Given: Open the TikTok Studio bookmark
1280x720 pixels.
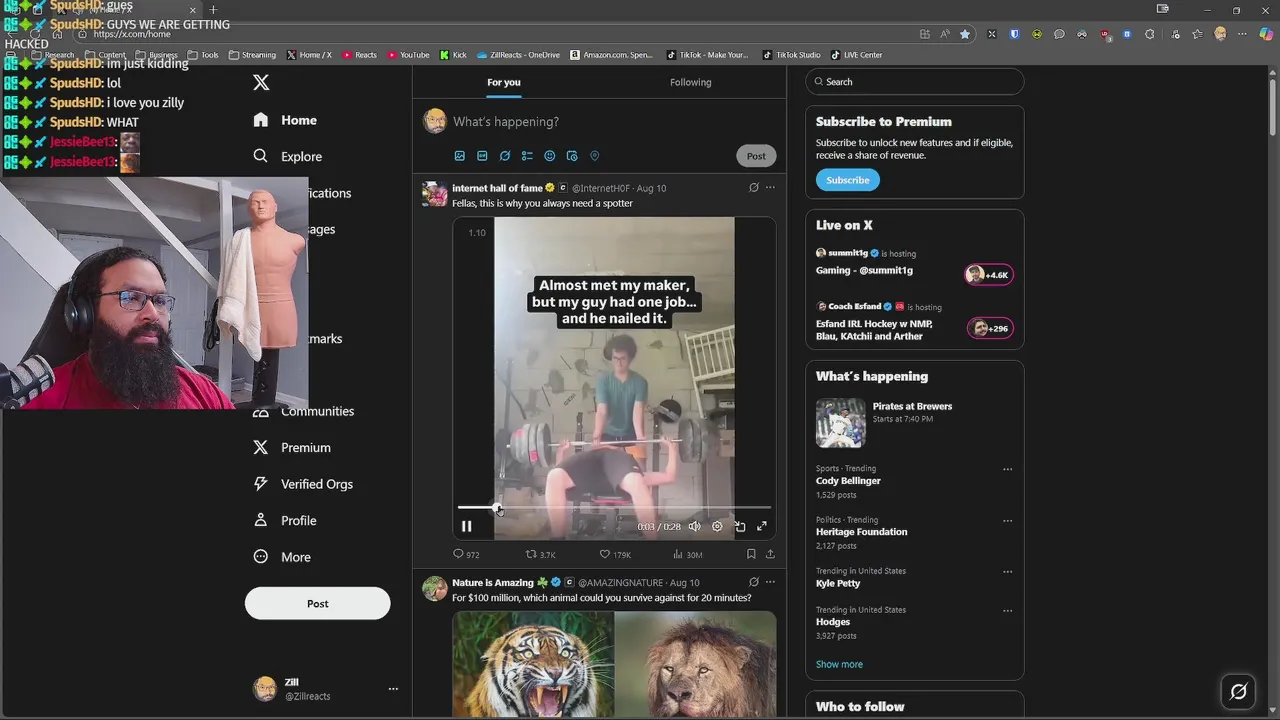Looking at the screenshot, I should point(791,55).
